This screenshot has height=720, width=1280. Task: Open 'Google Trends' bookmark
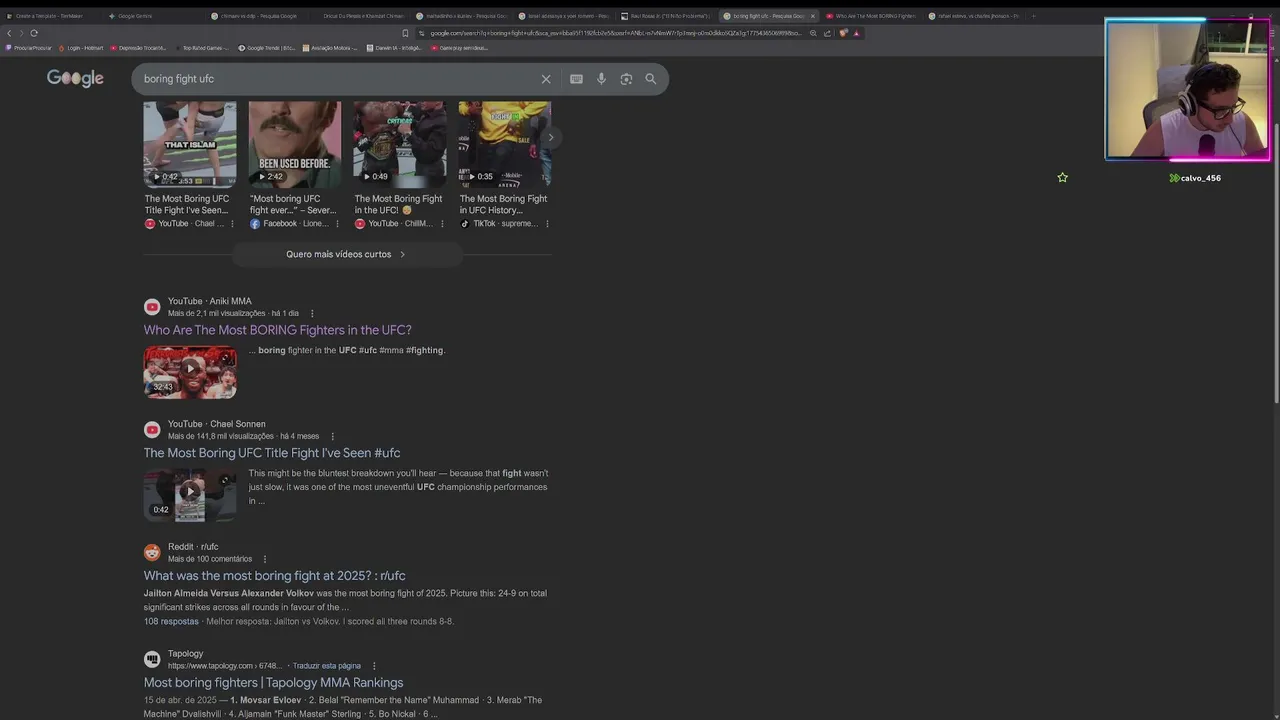click(266, 48)
